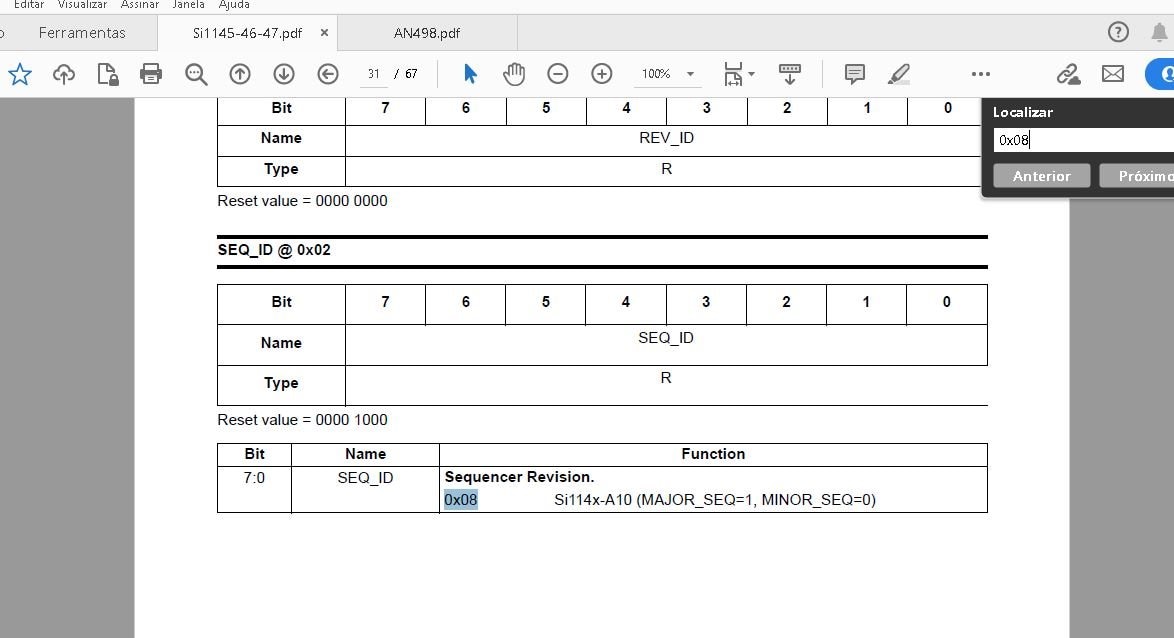1174x638 pixels.
Task: Open the more tools ellipsis menu
Action: coord(981,73)
